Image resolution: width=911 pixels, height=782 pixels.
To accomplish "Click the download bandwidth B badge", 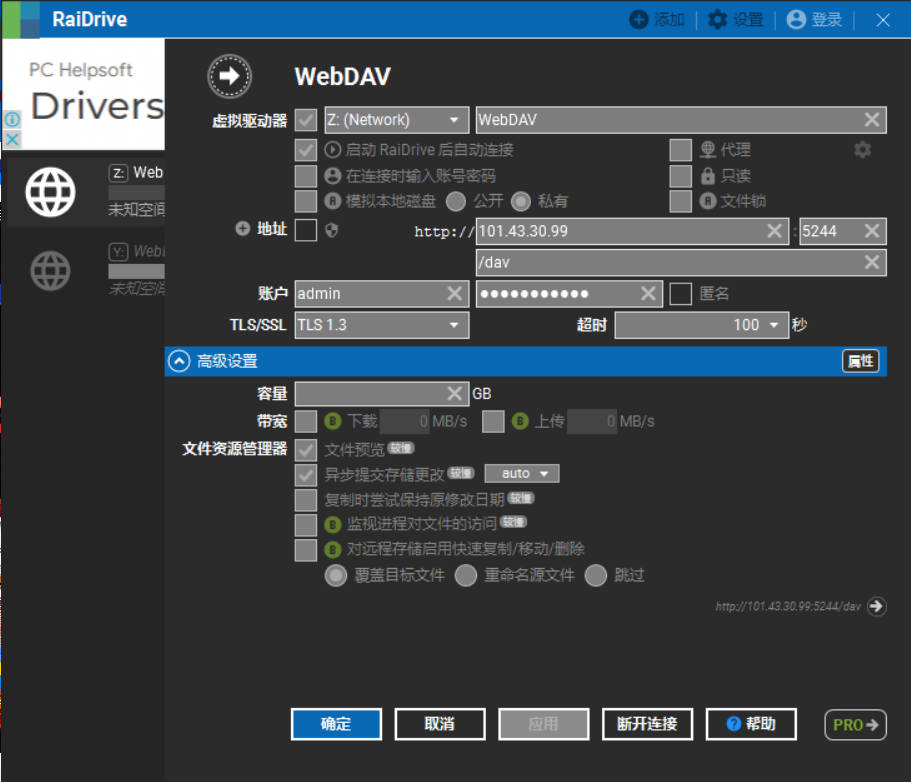I will (333, 421).
